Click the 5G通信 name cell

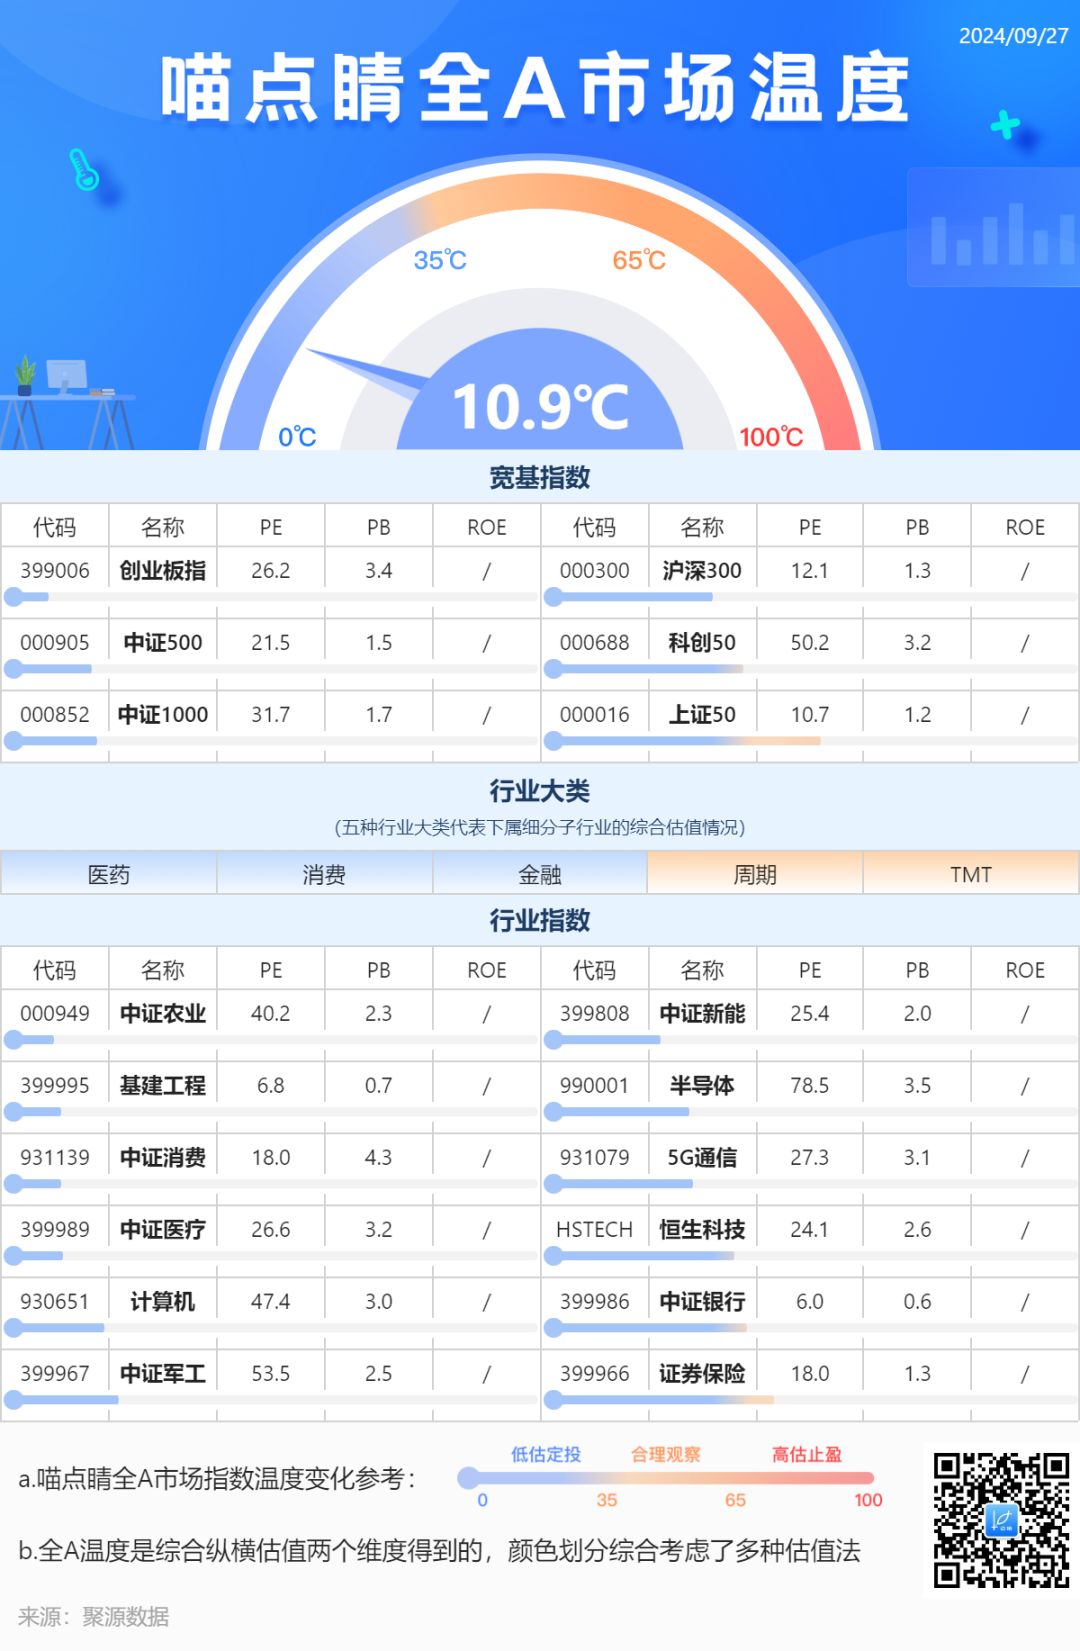tap(702, 1157)
